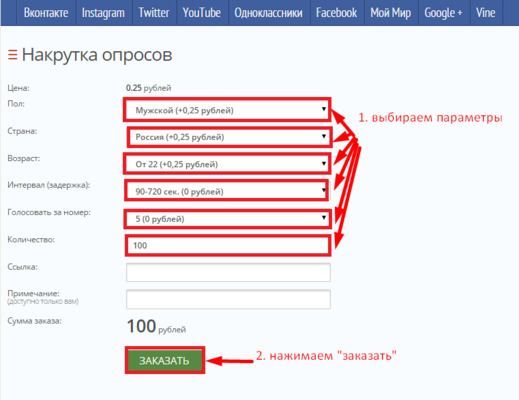
Task: Click the green ЗАКАЗАТЬ button
Action: 165,360
